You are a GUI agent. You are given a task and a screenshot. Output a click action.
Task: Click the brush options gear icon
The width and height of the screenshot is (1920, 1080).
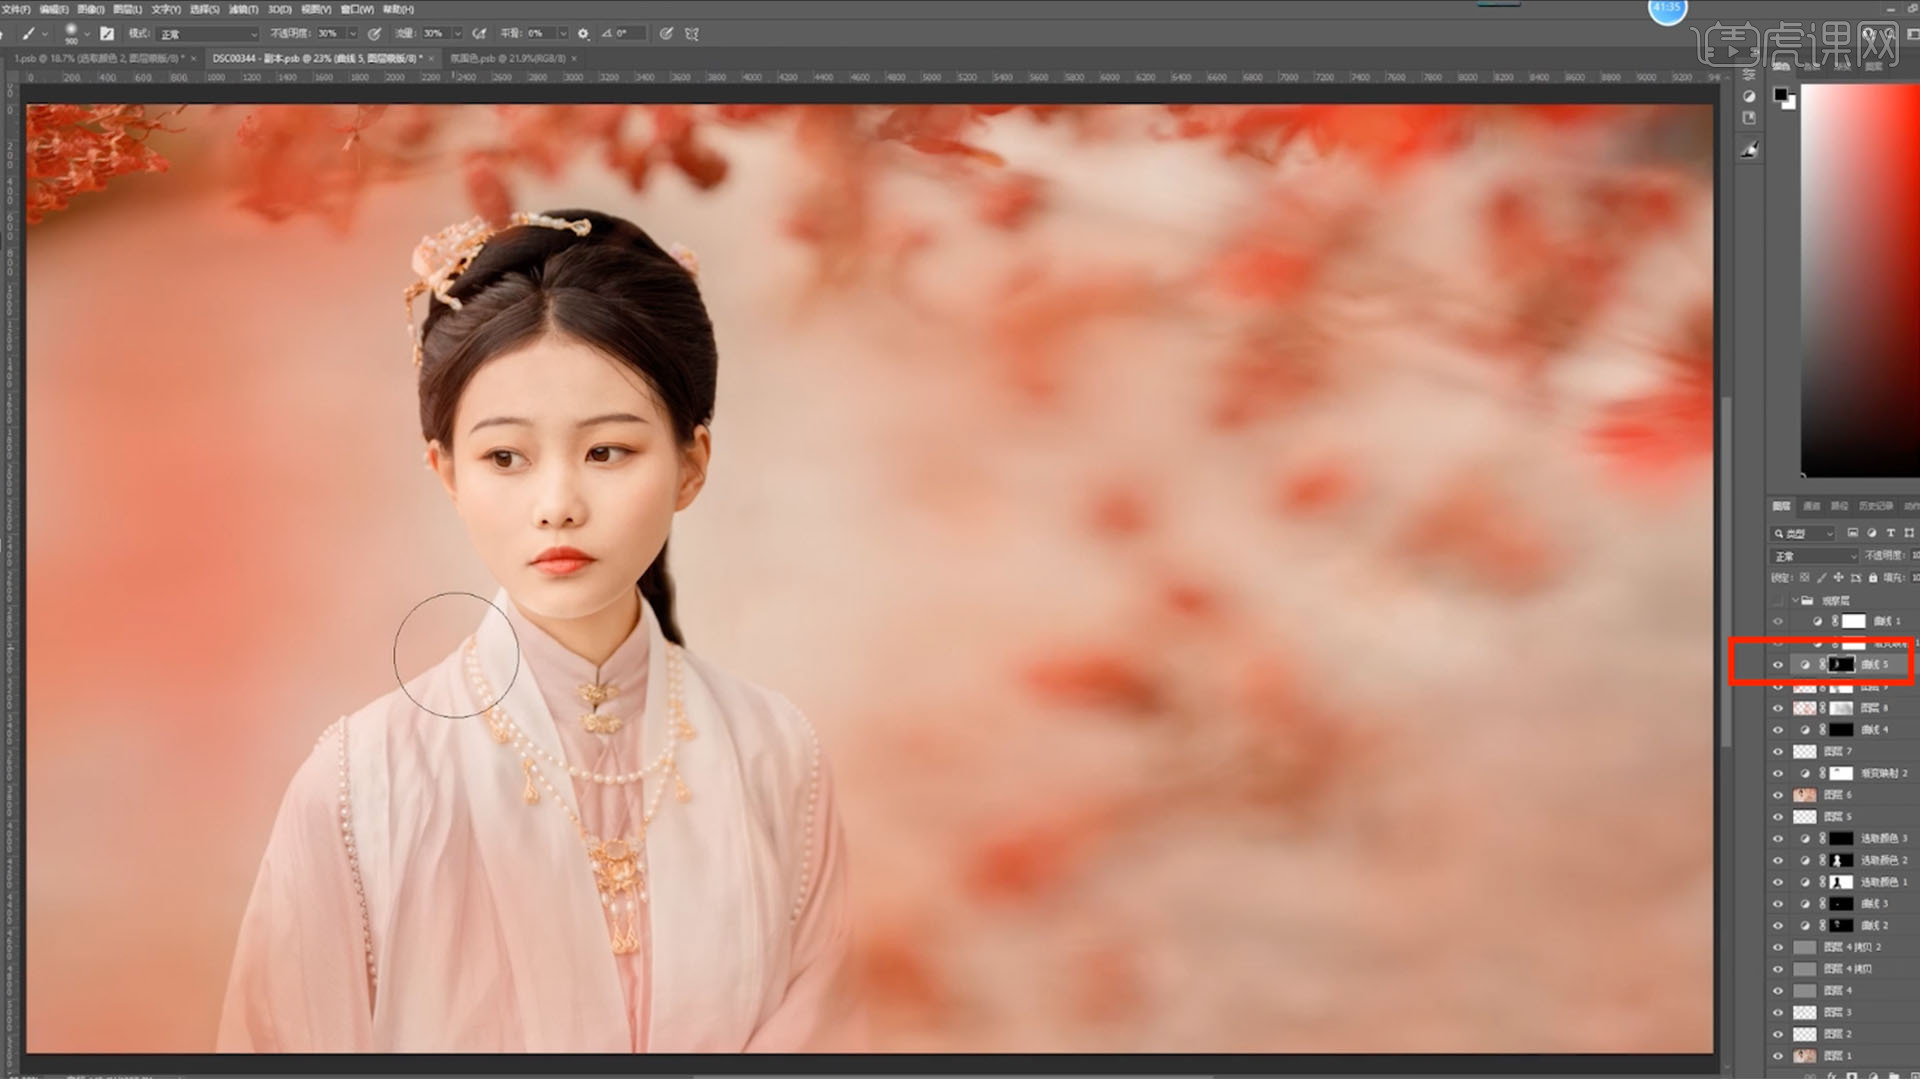coord(583,34)
